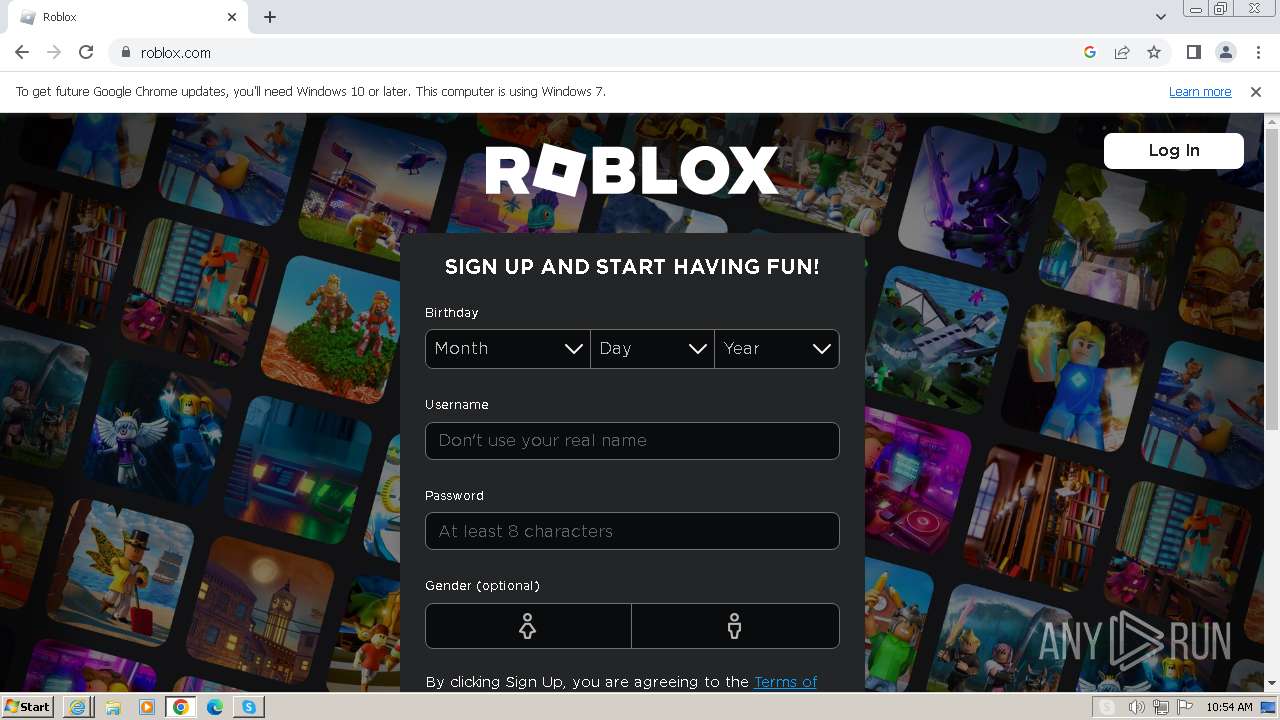Click the scrollbar up arrow
The width and height of the screenshot is (1280, 720).
(1272, 121)
